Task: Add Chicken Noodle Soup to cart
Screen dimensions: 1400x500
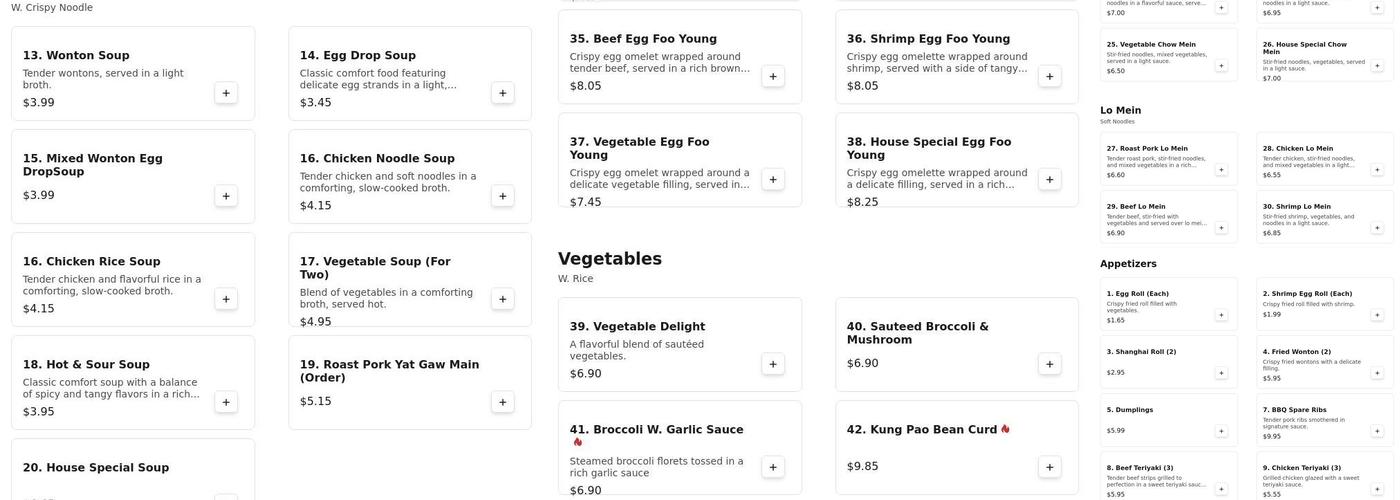Action: [x=503, y=196]
